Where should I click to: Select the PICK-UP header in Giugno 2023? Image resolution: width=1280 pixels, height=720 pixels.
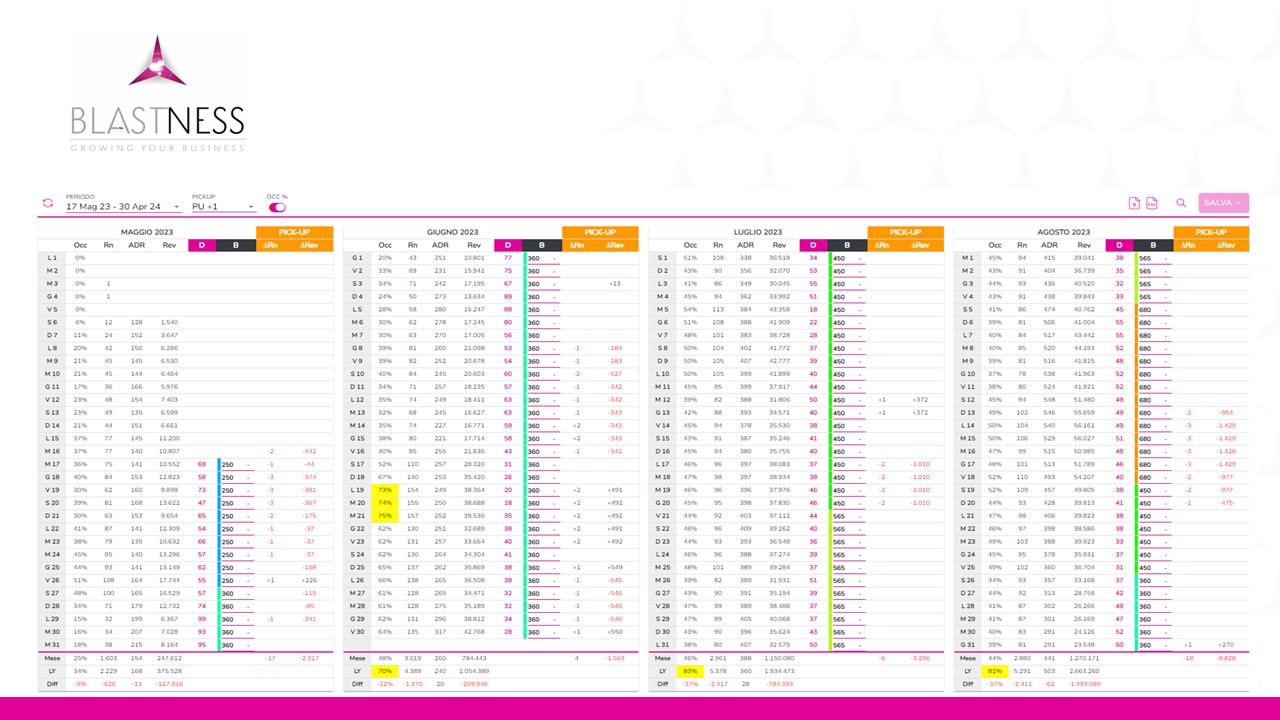point(599,232)
